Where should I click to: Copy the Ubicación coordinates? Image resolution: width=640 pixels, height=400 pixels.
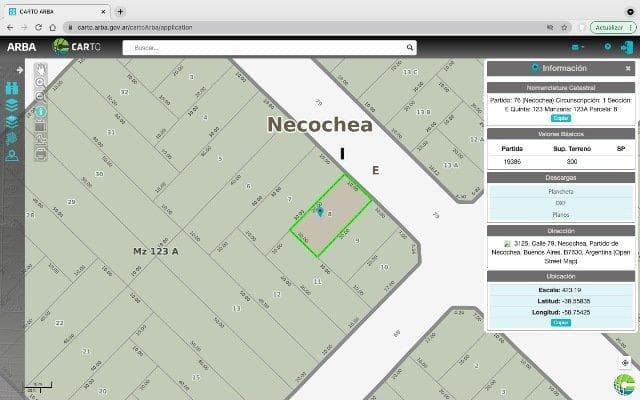pos(559,323)
